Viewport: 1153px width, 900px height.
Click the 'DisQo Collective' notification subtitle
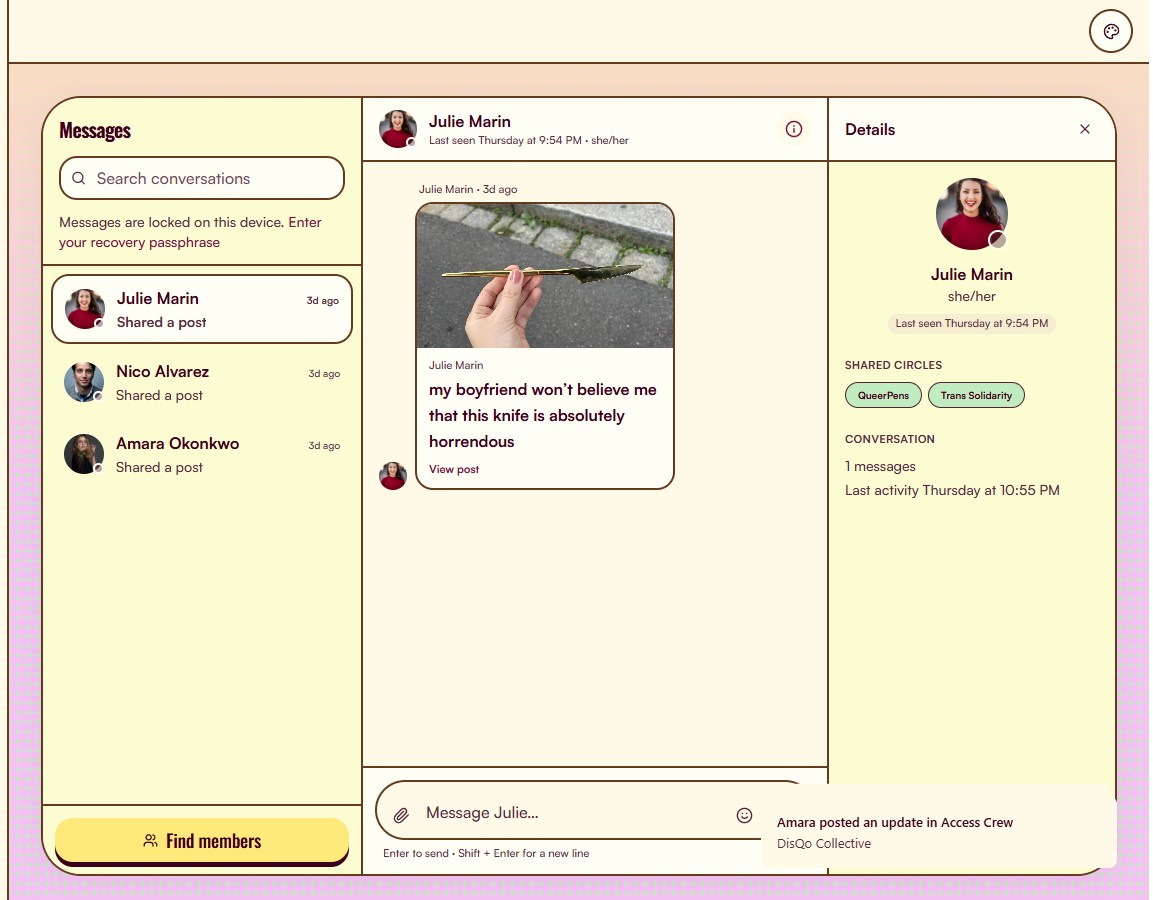point(824,843)
